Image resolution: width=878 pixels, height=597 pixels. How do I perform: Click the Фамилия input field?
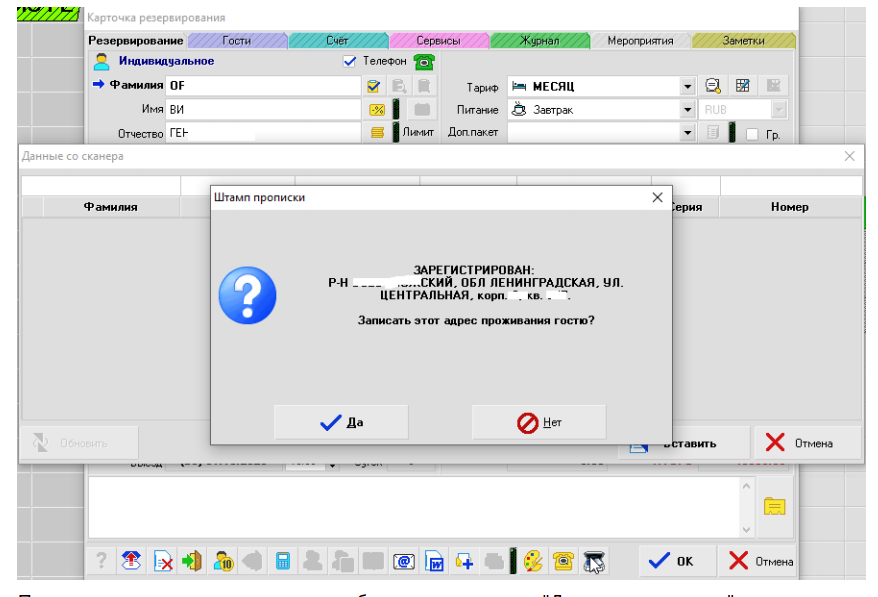tap(263, 86)
